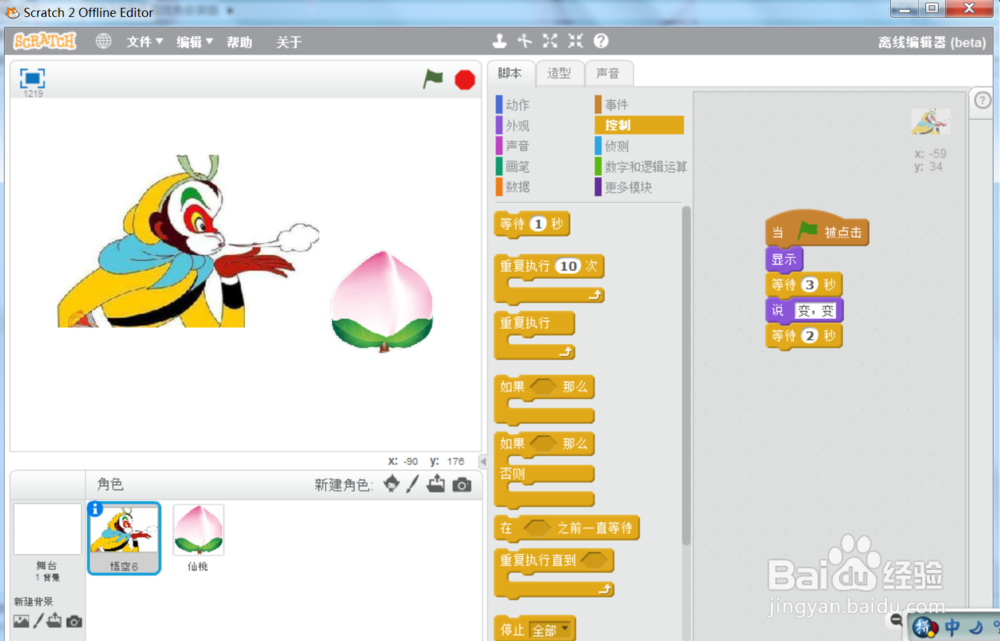Viewport: 1000px width, 641px height.
Task: Click the block palette vertical scrollbar
Action: coord(686,375)
